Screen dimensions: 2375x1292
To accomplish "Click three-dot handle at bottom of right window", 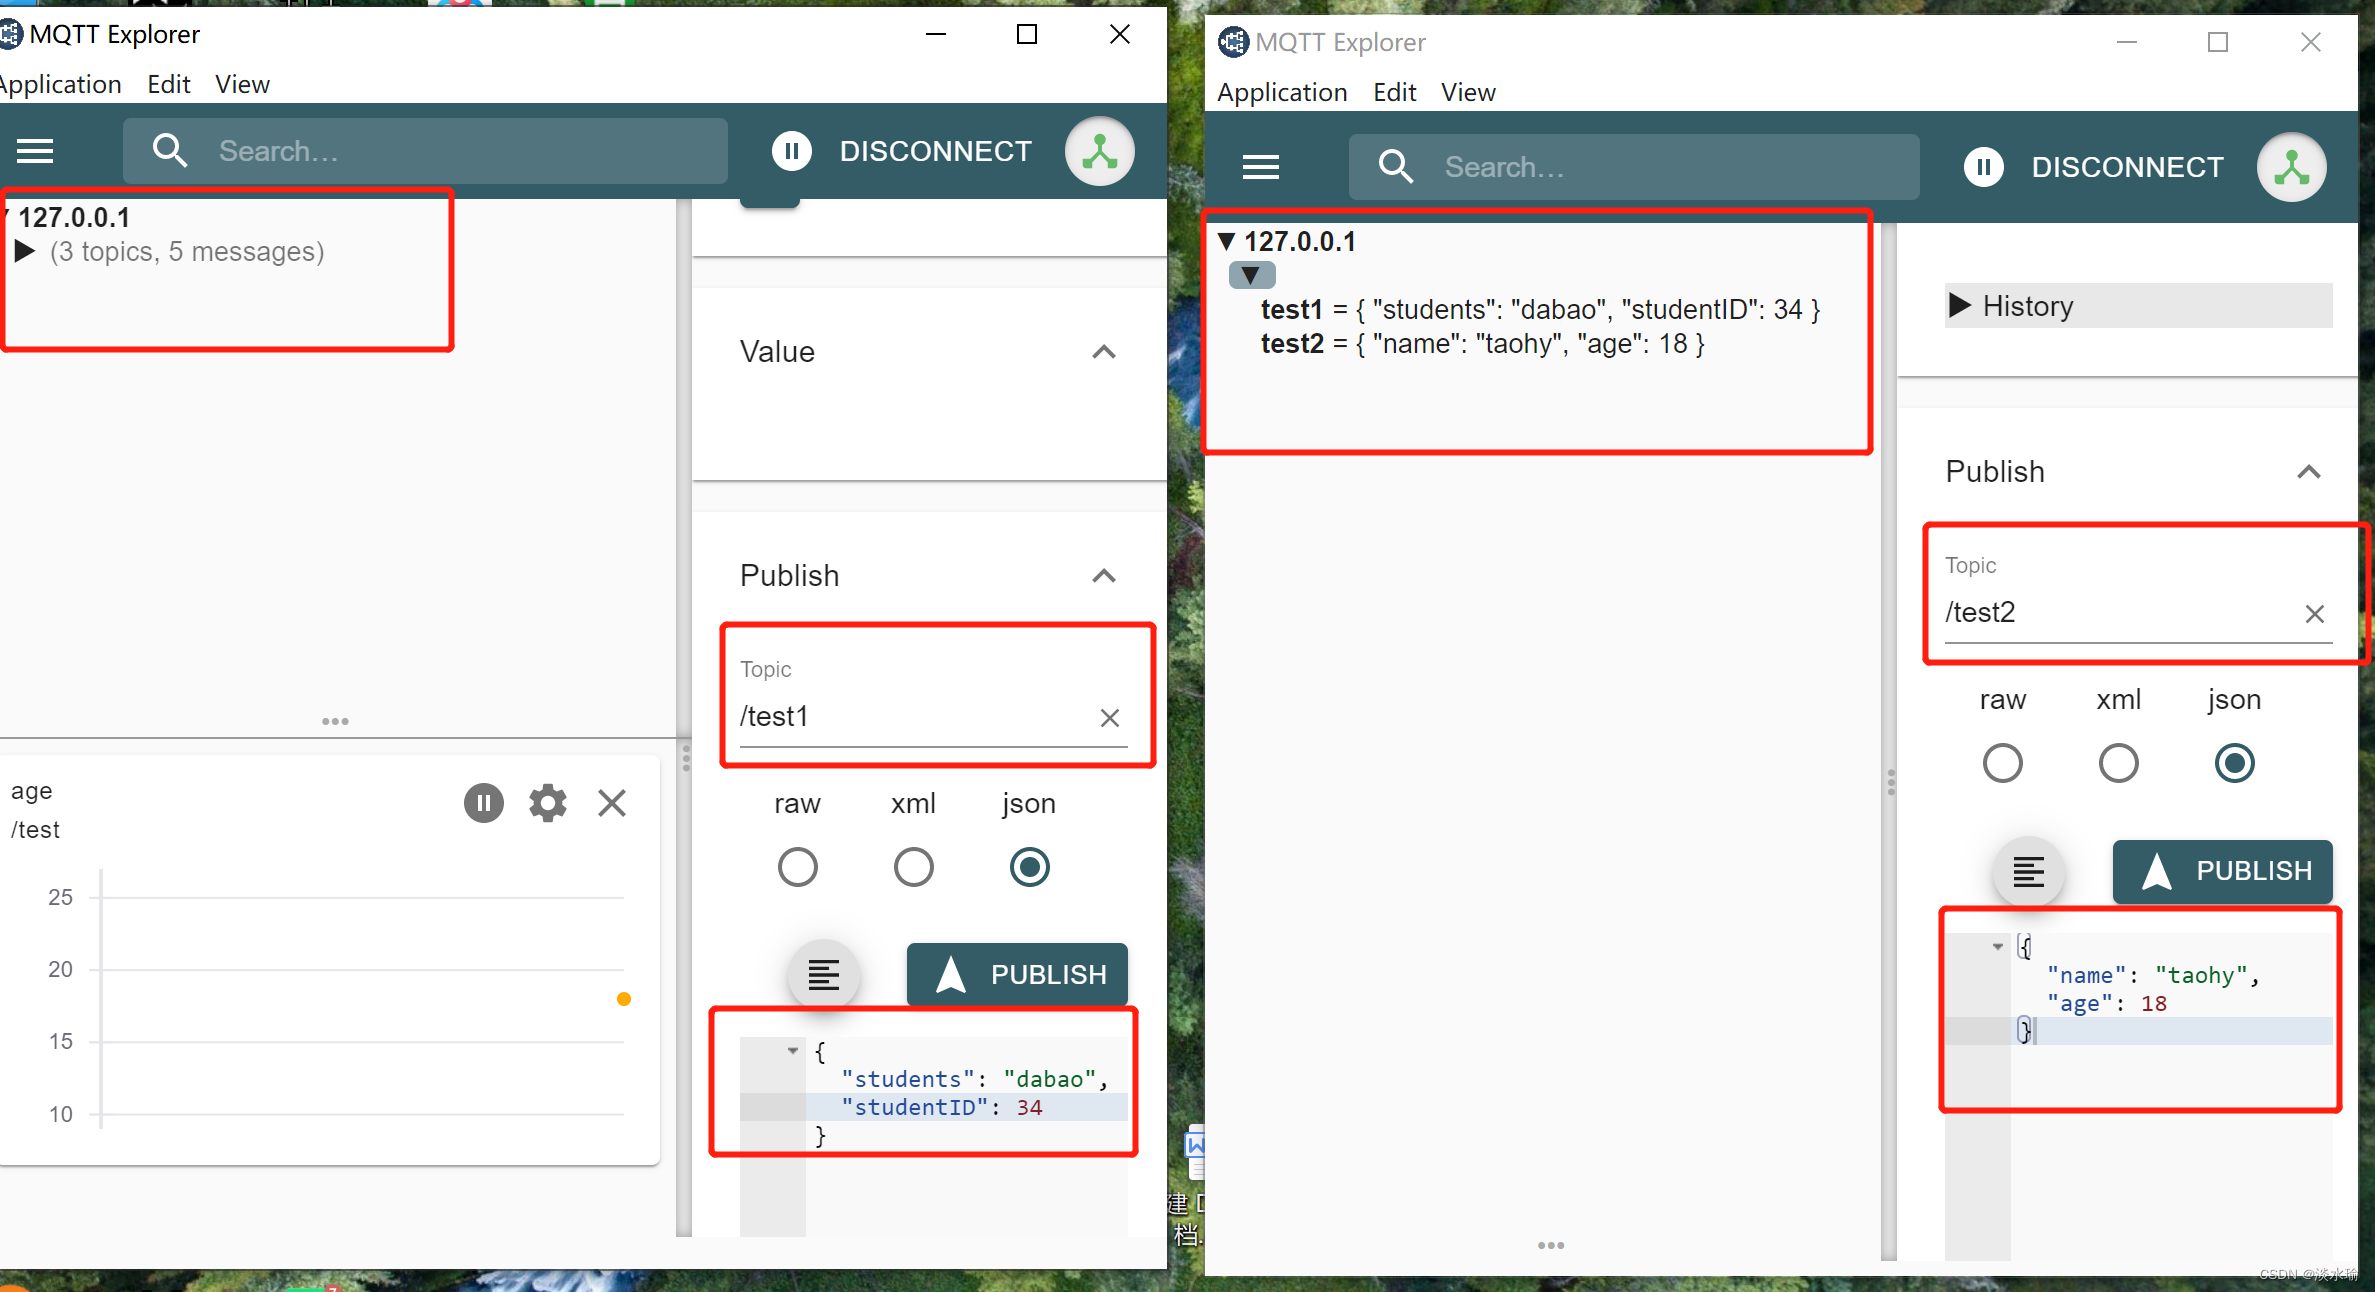I will click(x=1551, y=1245).
